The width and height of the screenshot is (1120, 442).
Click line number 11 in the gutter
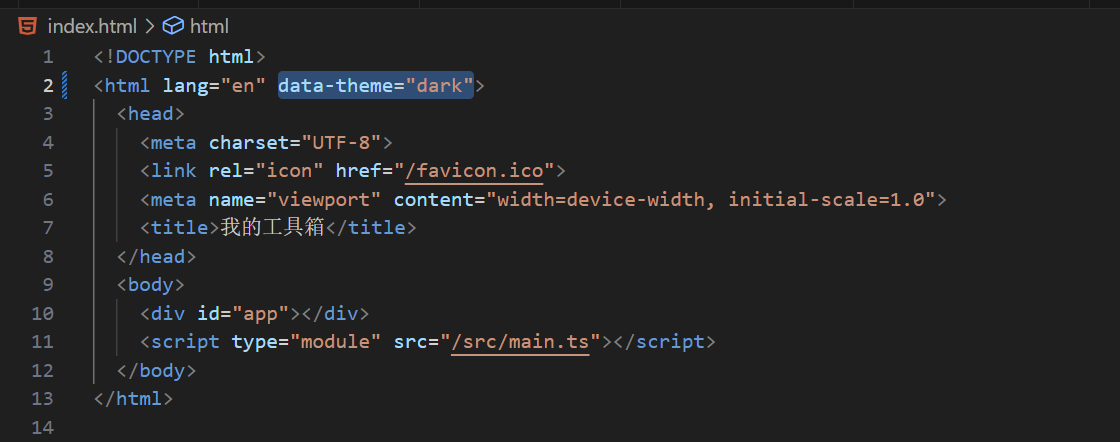[x=42, y=342]
